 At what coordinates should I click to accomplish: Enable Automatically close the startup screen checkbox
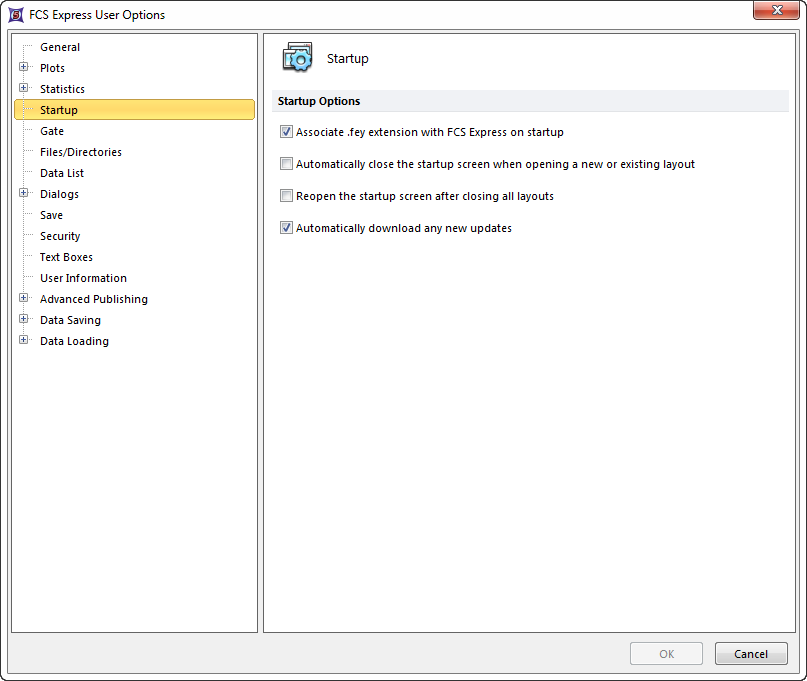click(286, 164)
